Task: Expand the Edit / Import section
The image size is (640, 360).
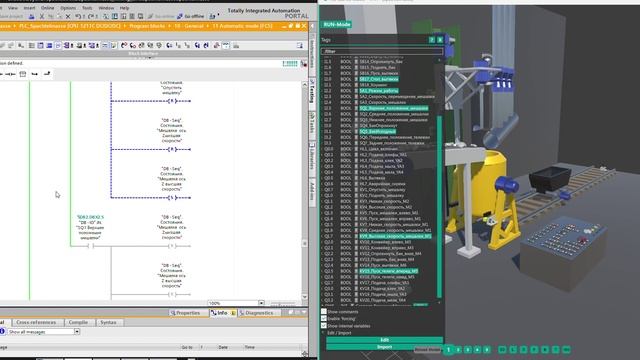Action: click(x=324, y=333)
